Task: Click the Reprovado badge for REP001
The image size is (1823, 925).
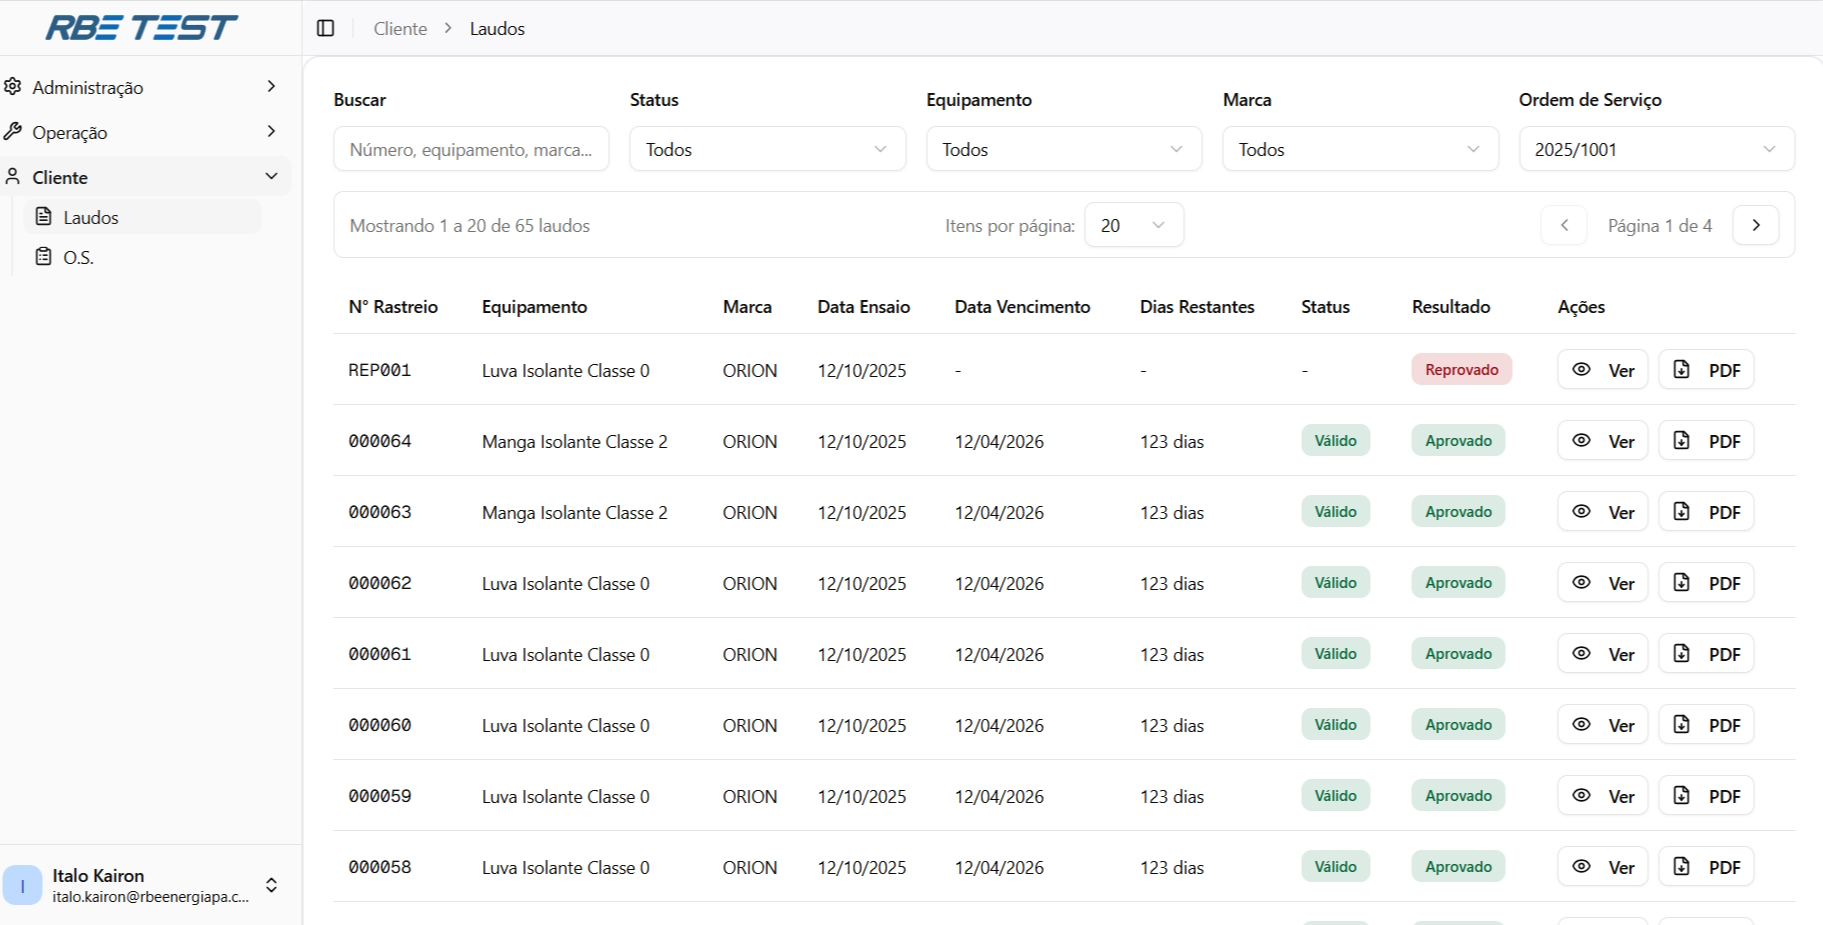Action: pos(1461,370)
